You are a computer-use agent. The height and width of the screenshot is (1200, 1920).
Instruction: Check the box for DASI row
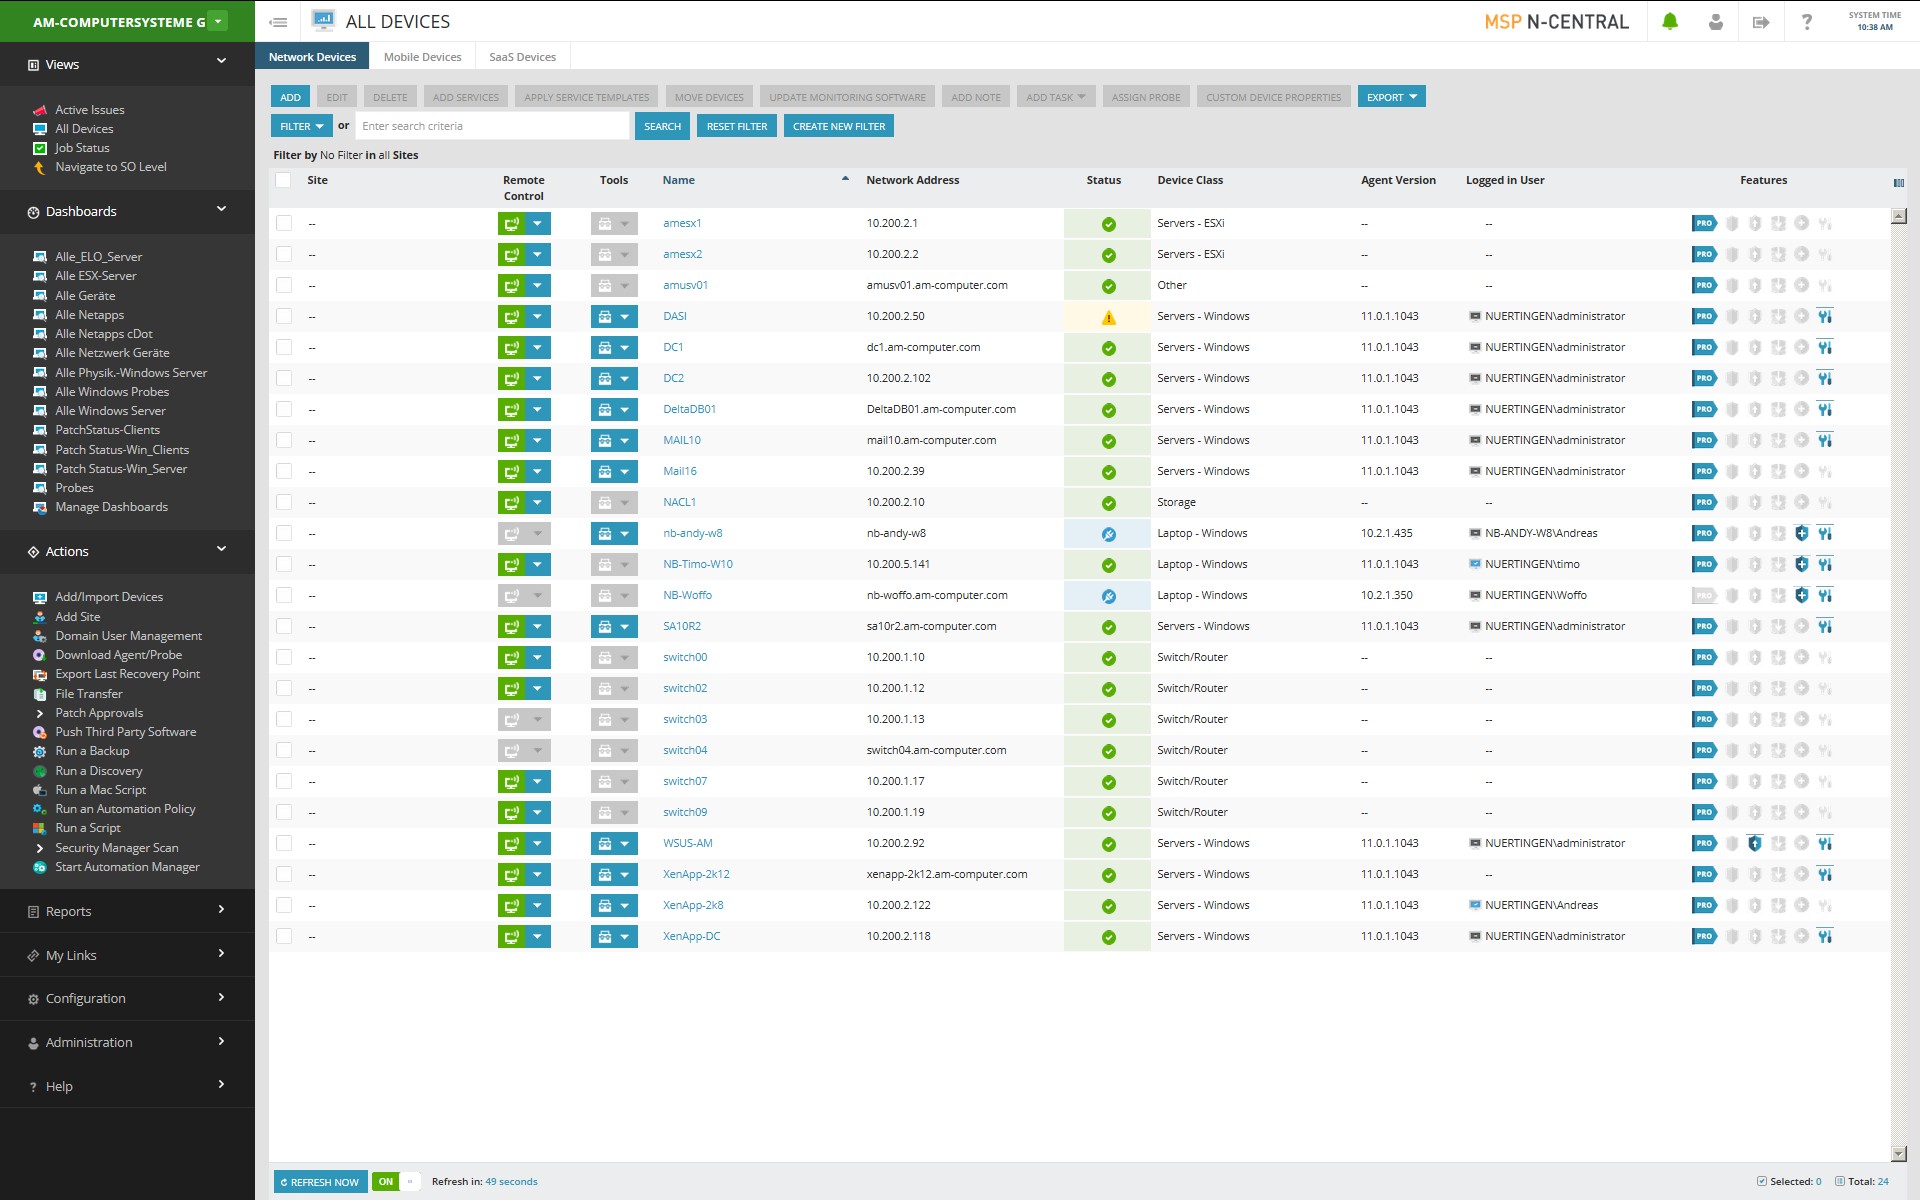pyautogui.click(x=284, y=317)
